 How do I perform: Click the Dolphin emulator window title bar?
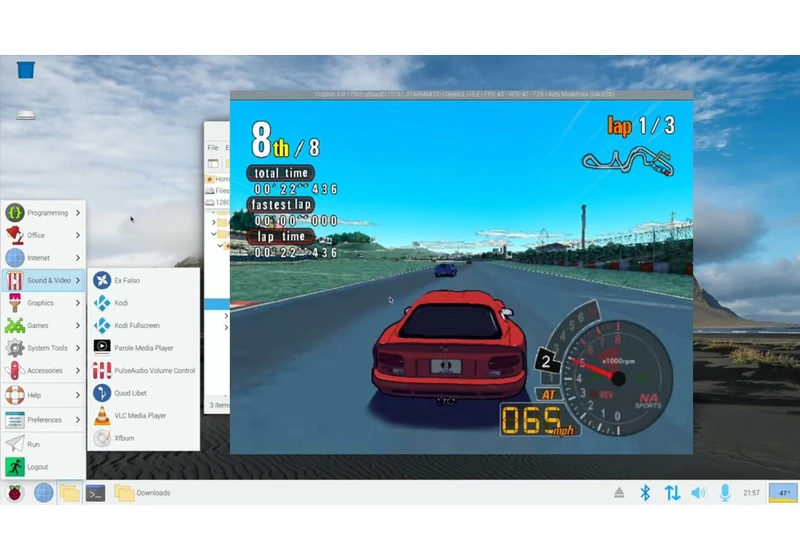(461, 94)
